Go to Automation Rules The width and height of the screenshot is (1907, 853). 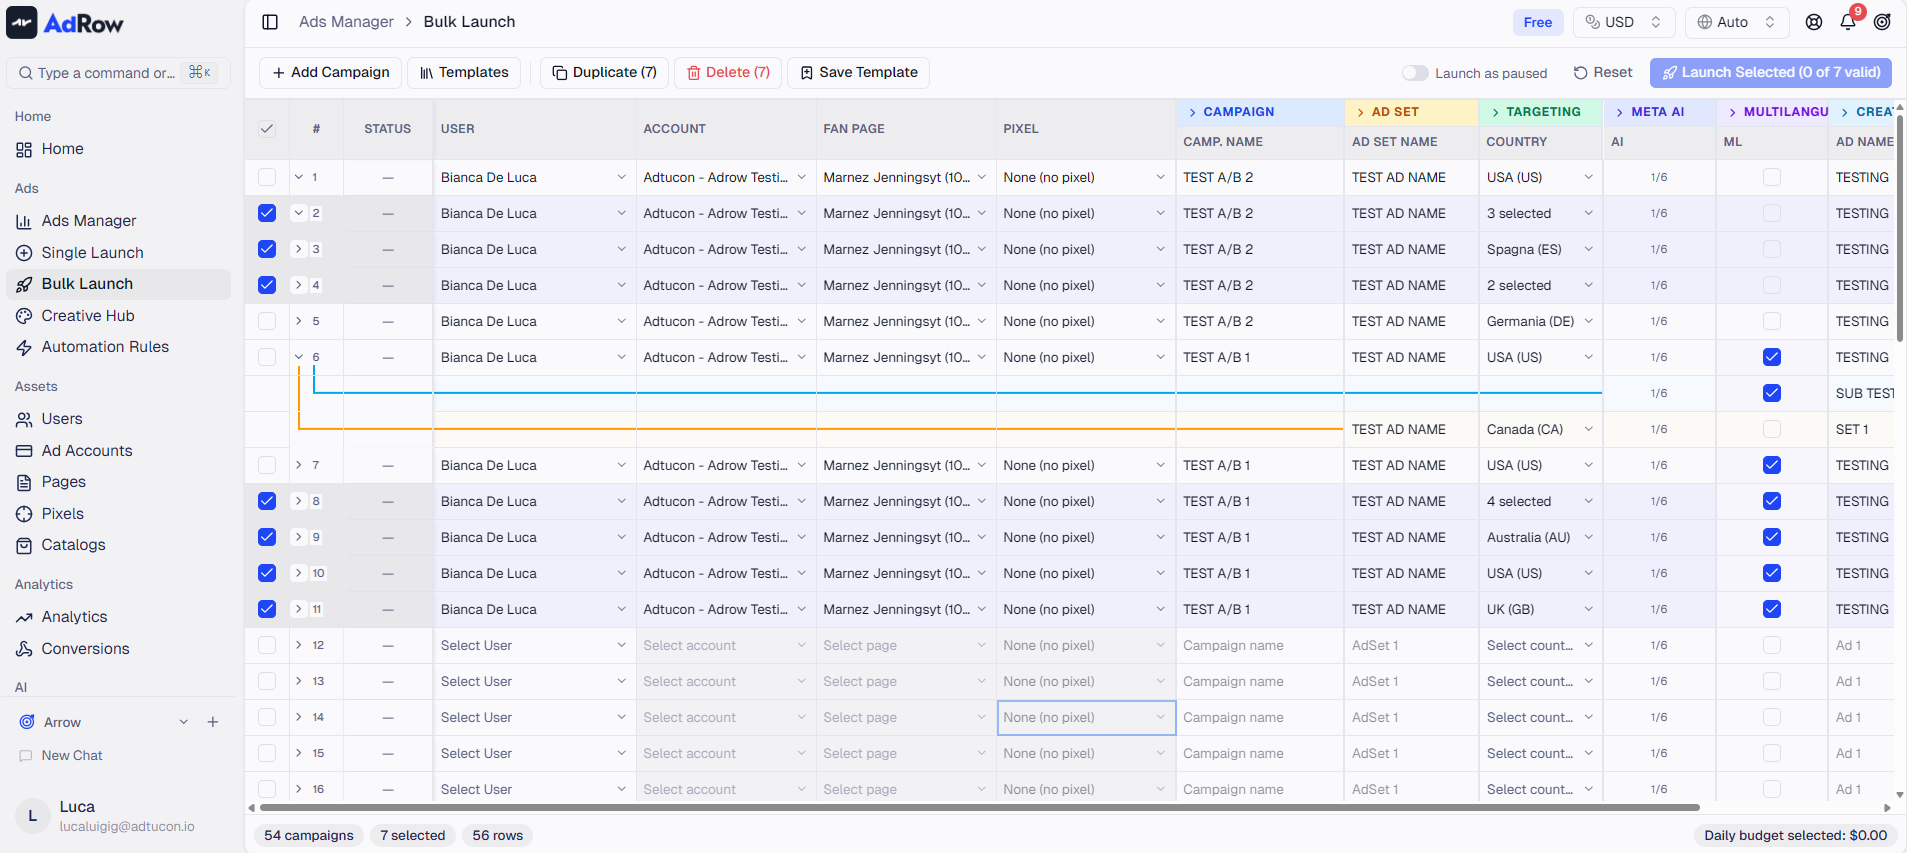[105, 347]
